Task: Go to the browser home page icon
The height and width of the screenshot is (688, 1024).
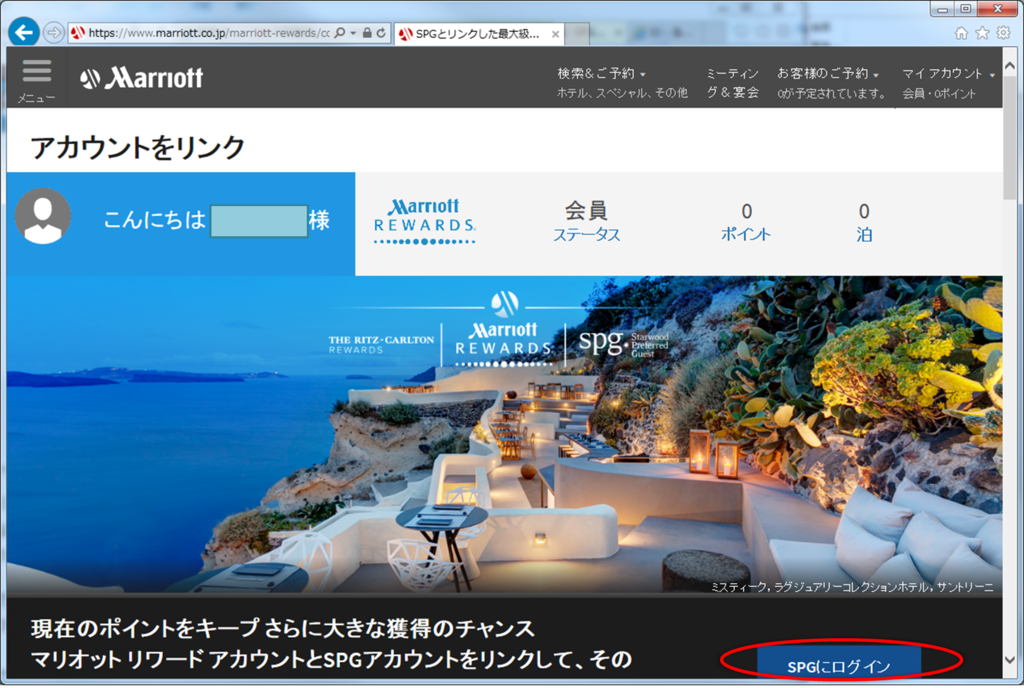Action: click(961, 33)
